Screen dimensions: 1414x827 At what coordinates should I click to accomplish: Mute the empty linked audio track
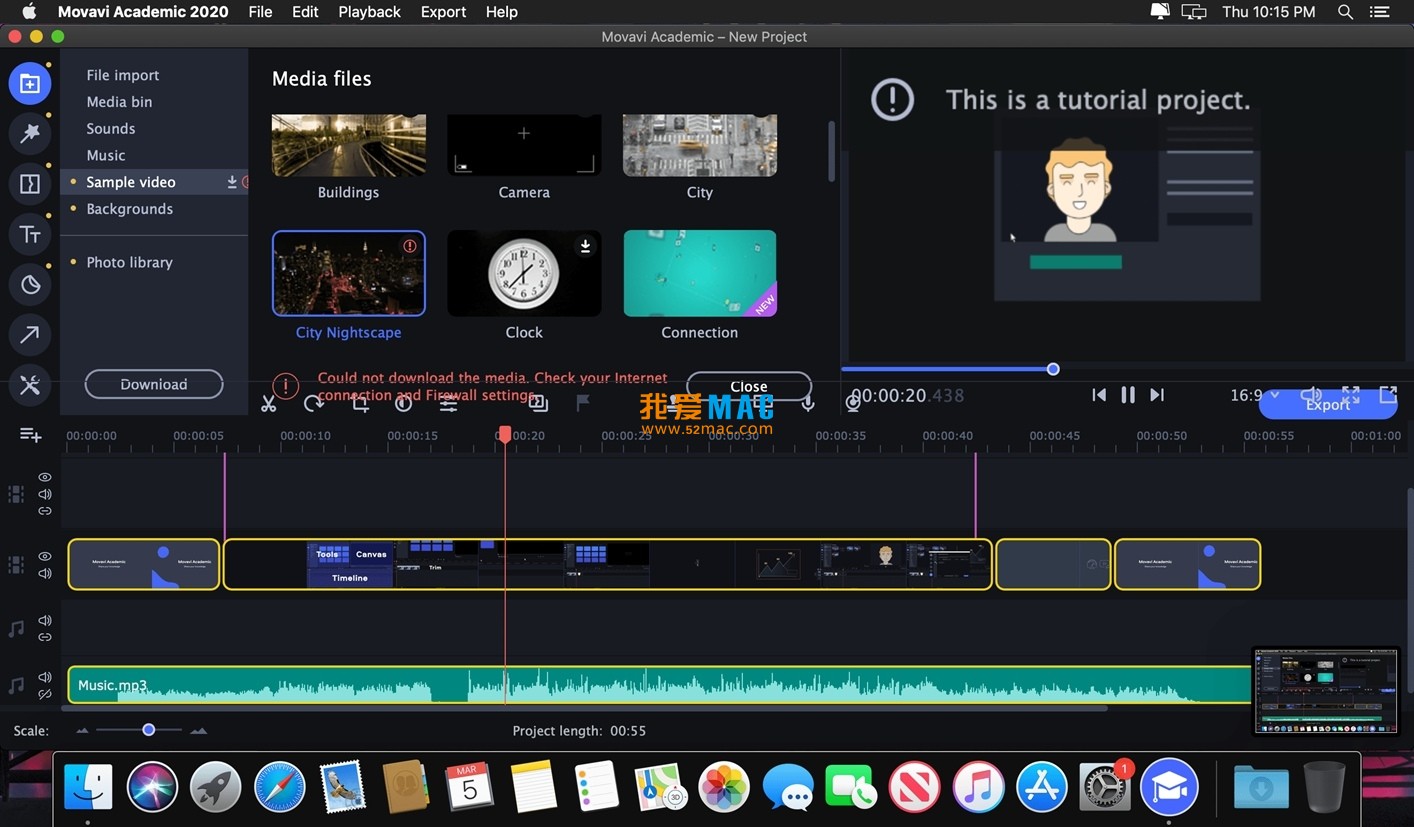point(45,621)
